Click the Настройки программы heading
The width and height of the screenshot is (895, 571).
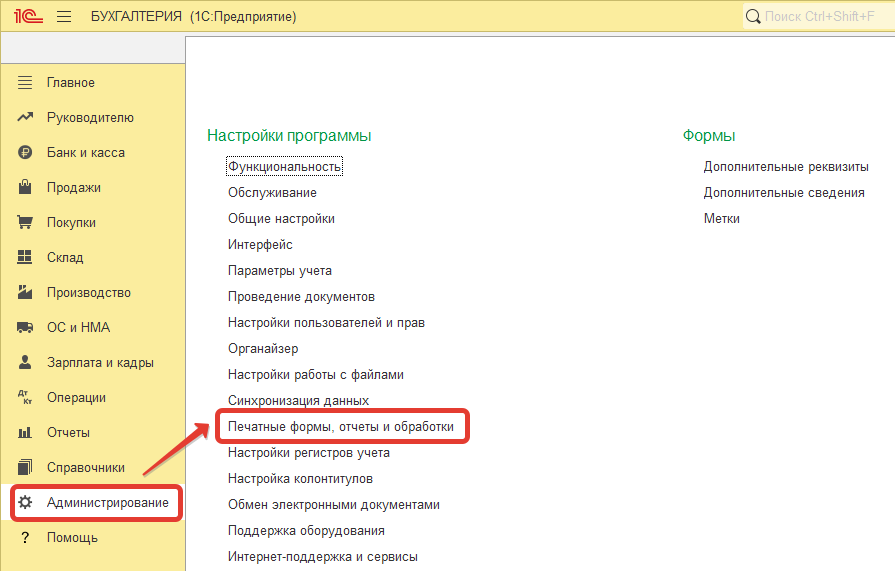[x=289, y=135]
